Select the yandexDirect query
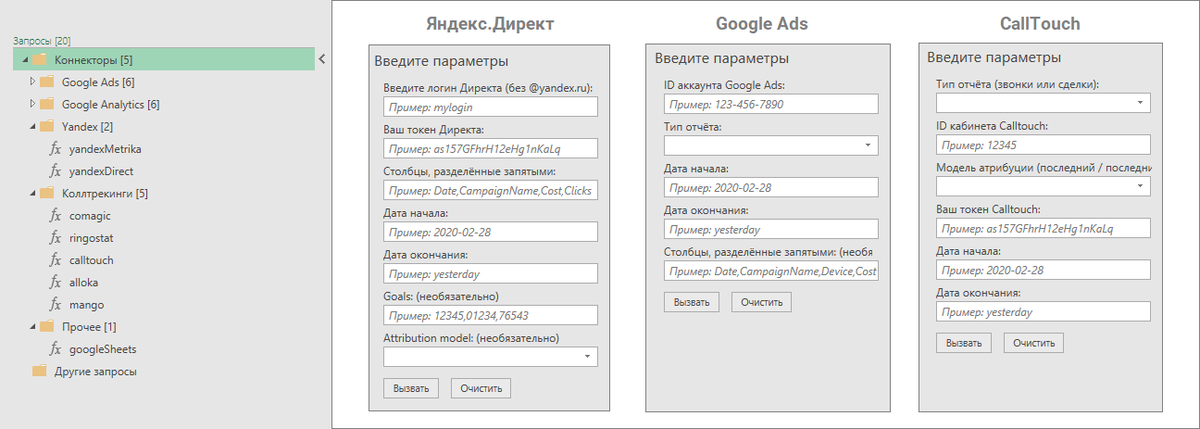Screen dimensions: 1200x429 point(101,171)
